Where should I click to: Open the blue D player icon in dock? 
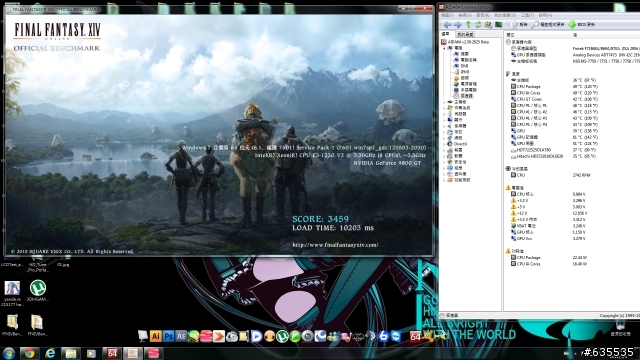[257, 336]
